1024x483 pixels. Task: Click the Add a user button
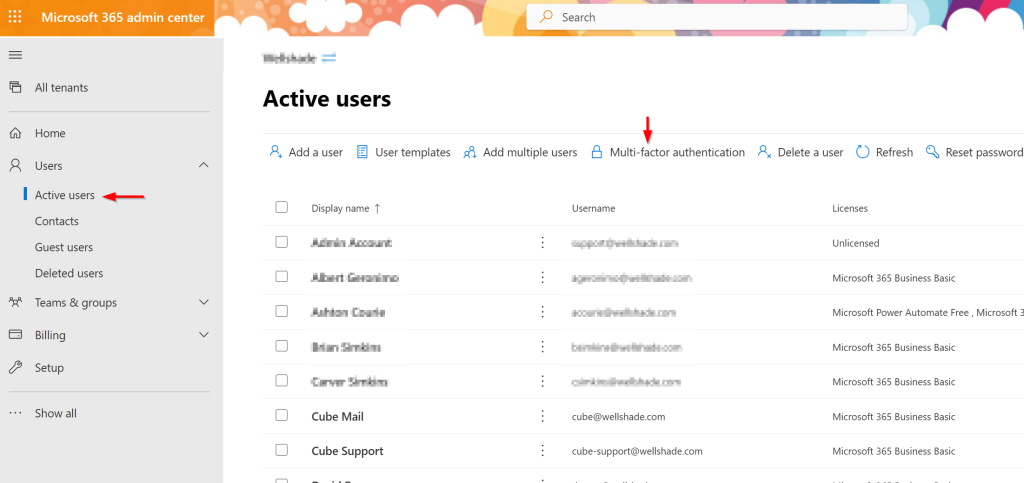pos(306,152)
